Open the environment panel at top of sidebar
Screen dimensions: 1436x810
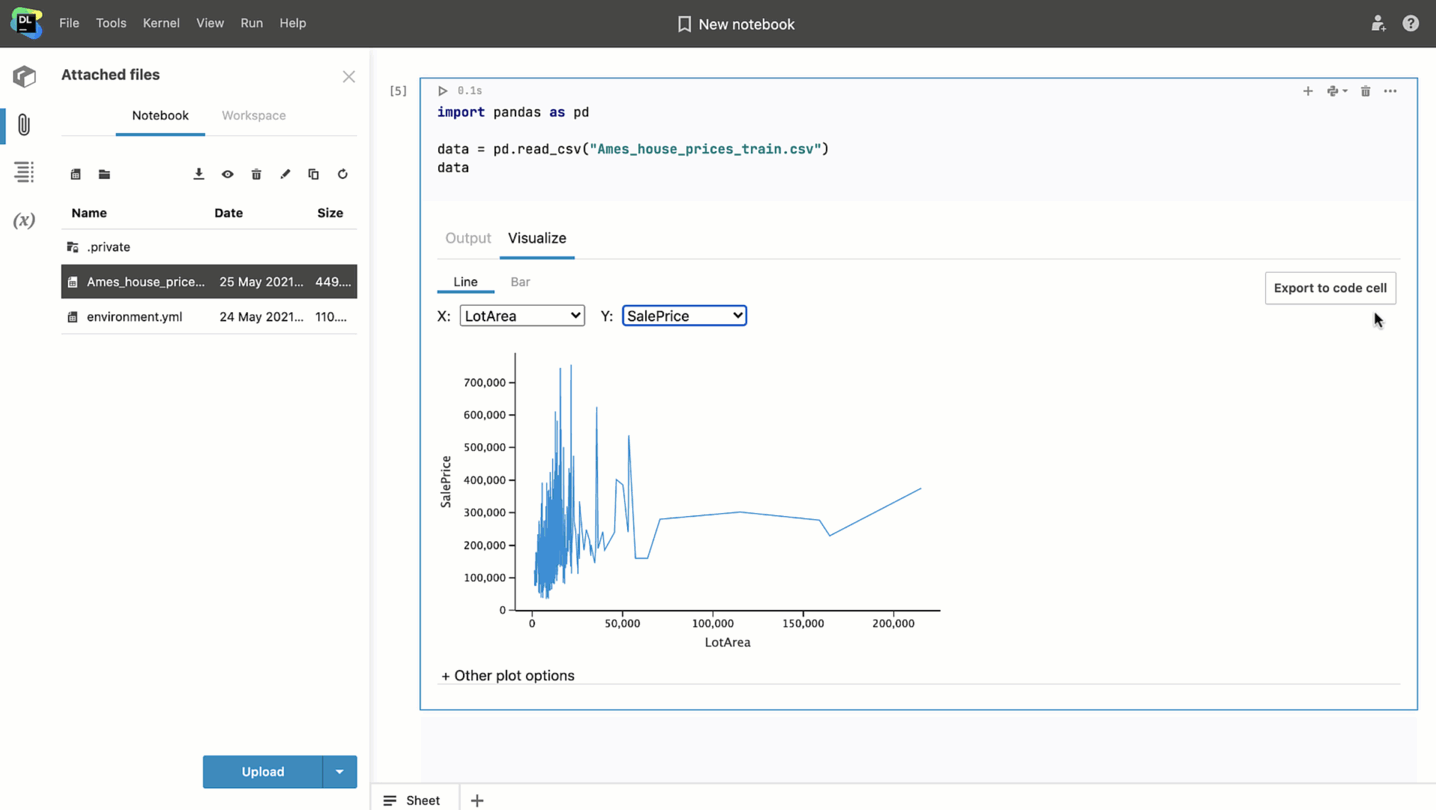[23, 76]
